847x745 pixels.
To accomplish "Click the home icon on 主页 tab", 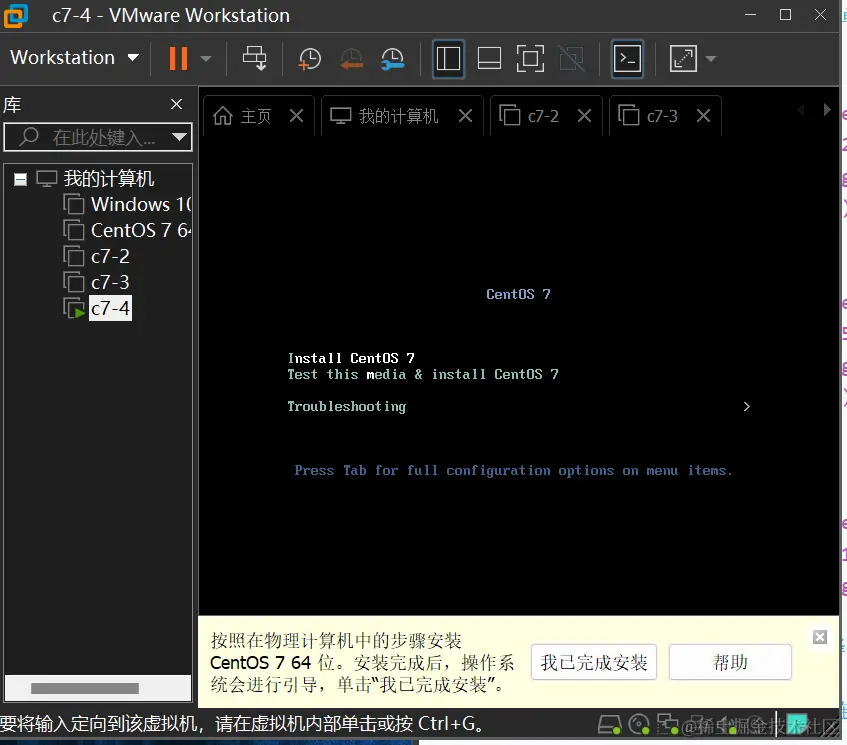I will (x=223, y=116).
